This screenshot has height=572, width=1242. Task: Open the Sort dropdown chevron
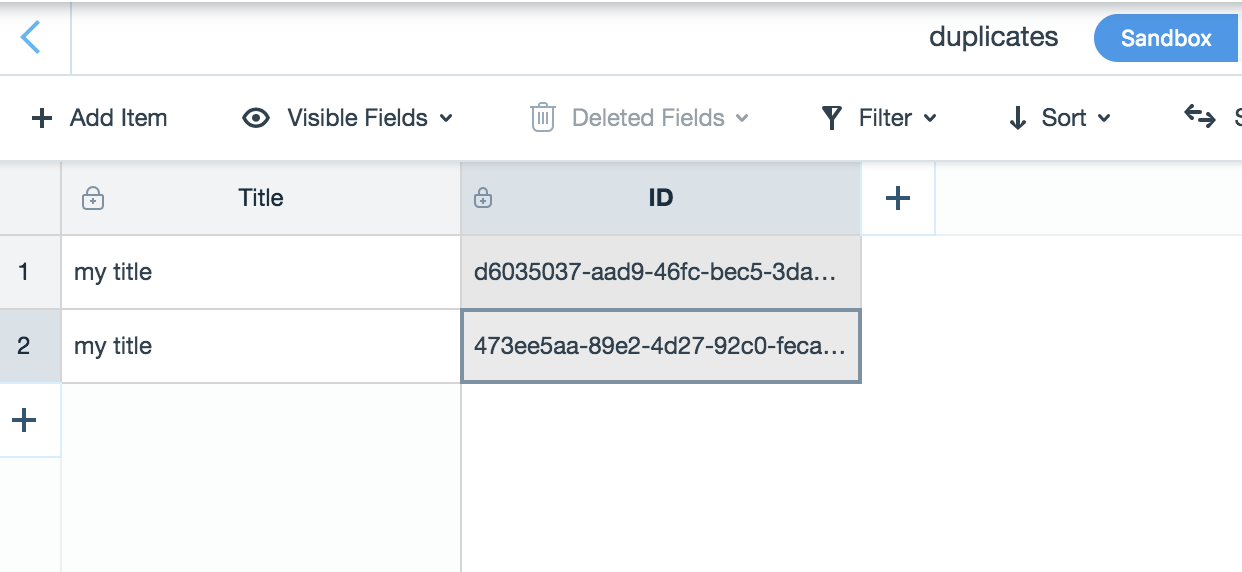1104,118
